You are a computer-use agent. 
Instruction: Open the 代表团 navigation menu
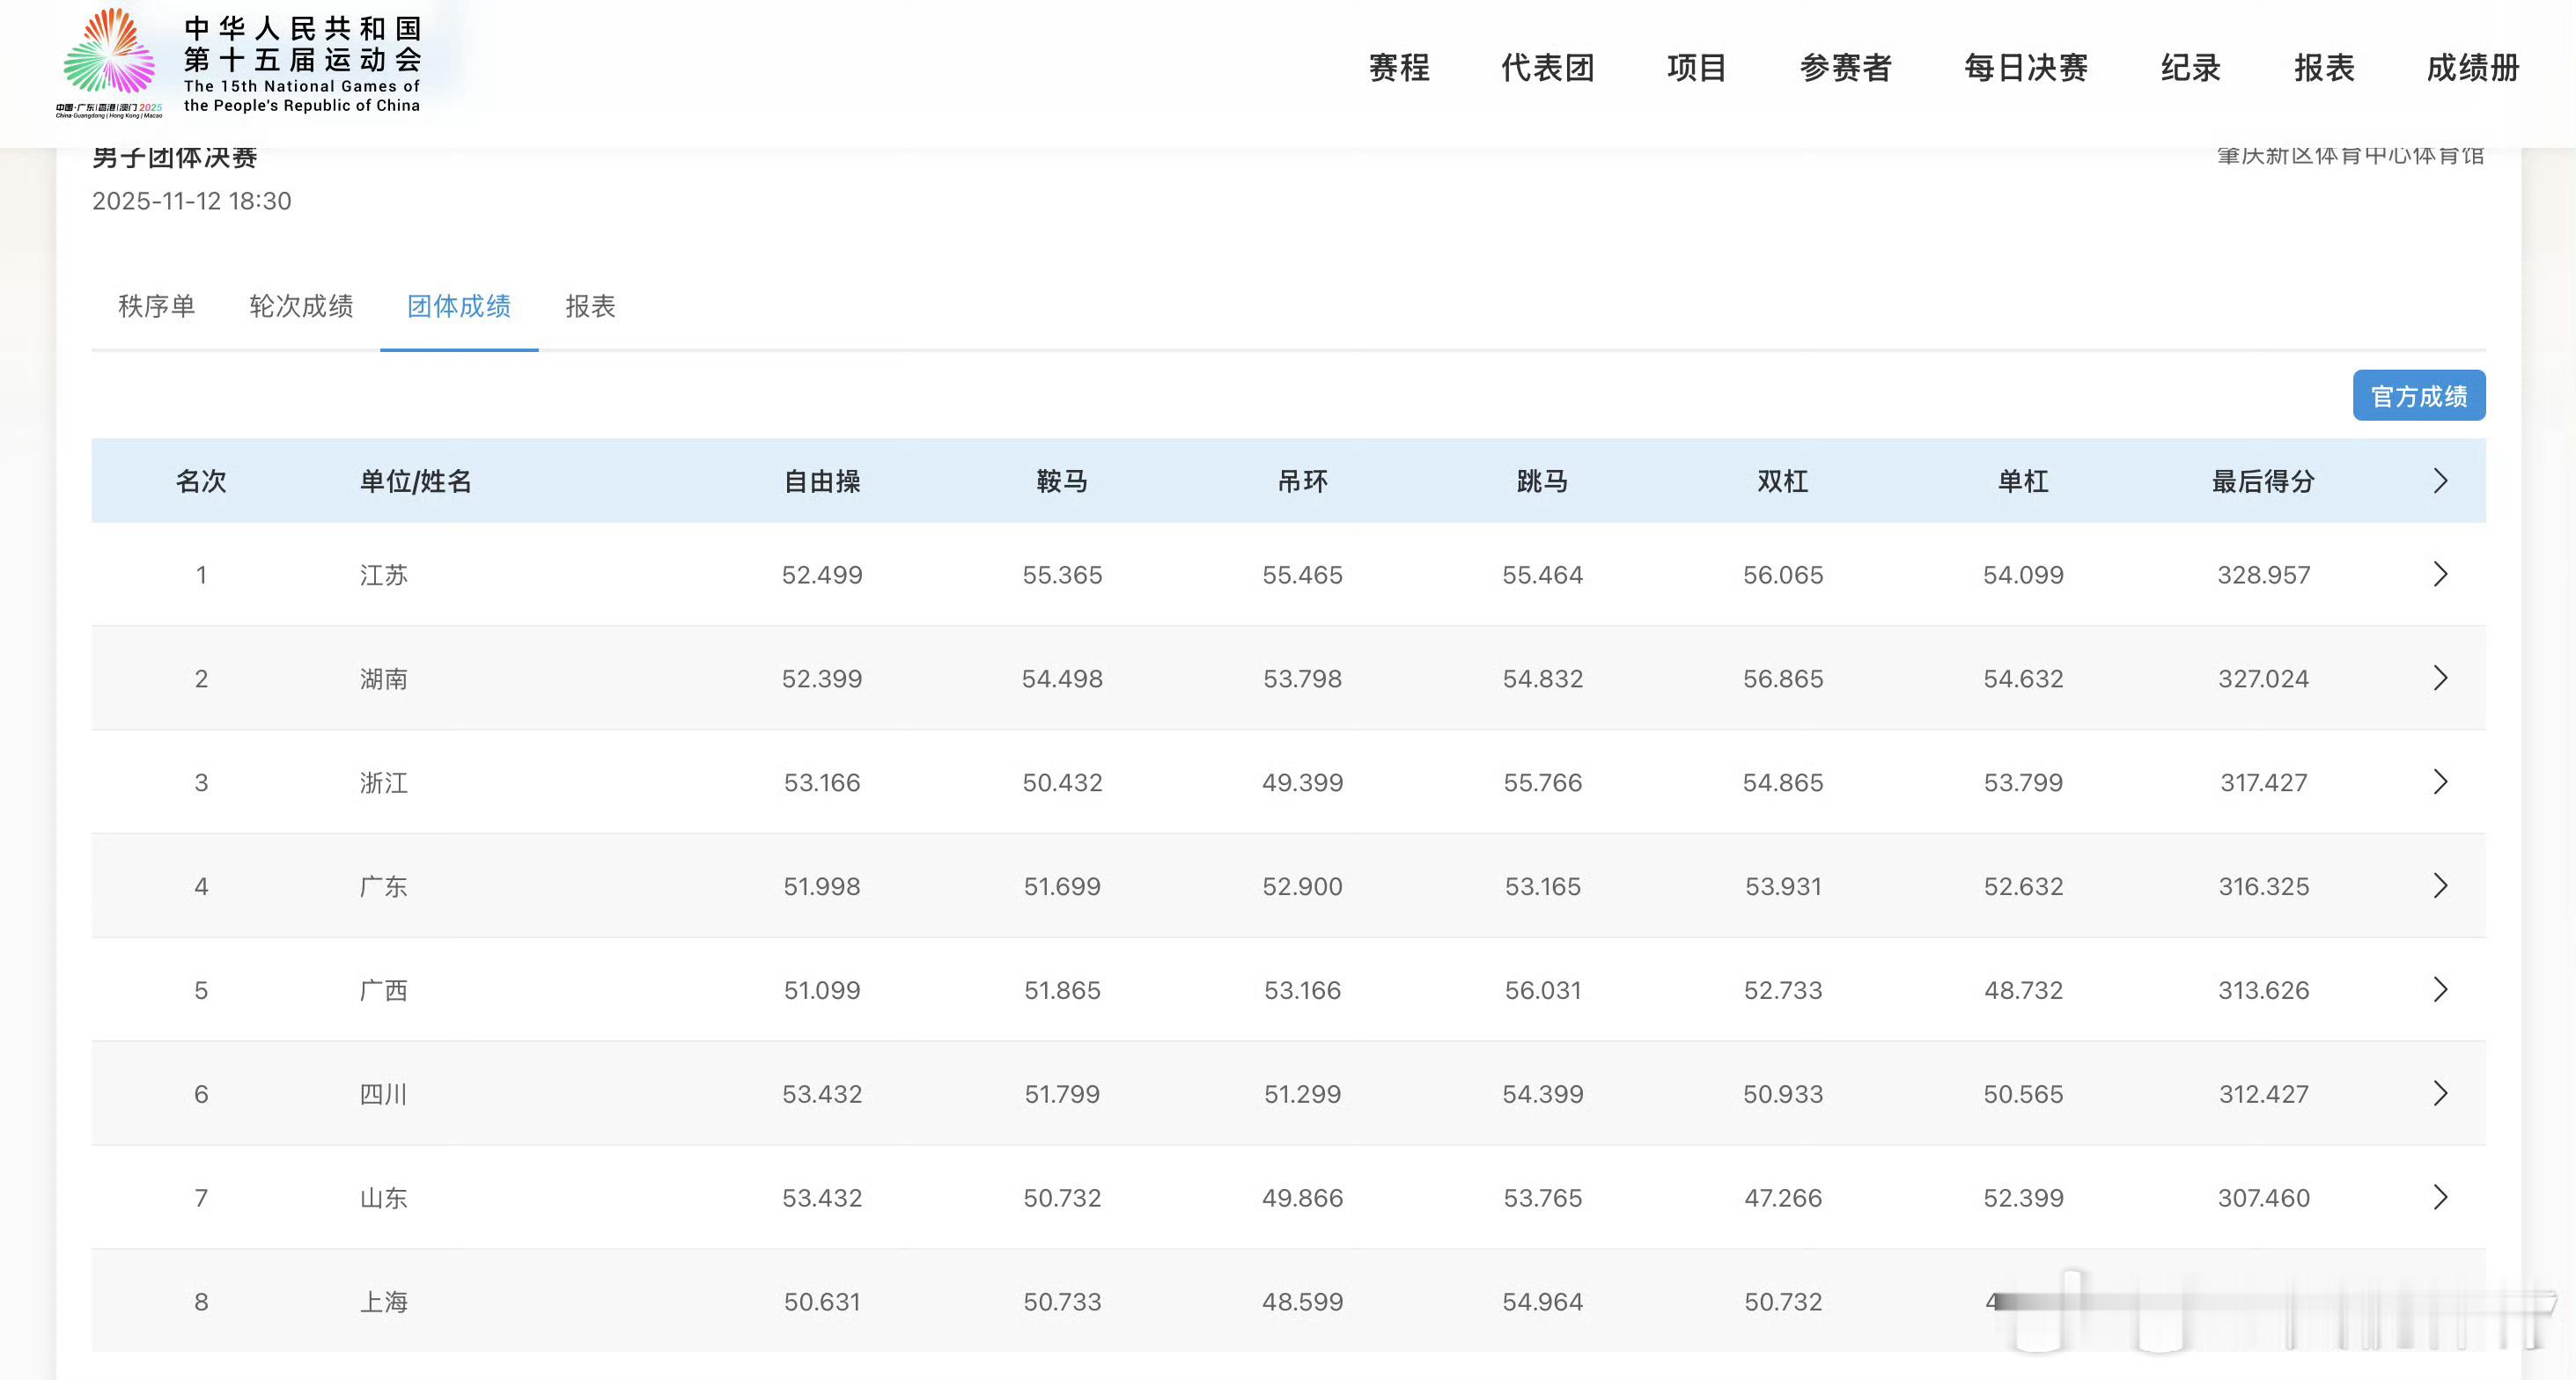(1547, 68)
